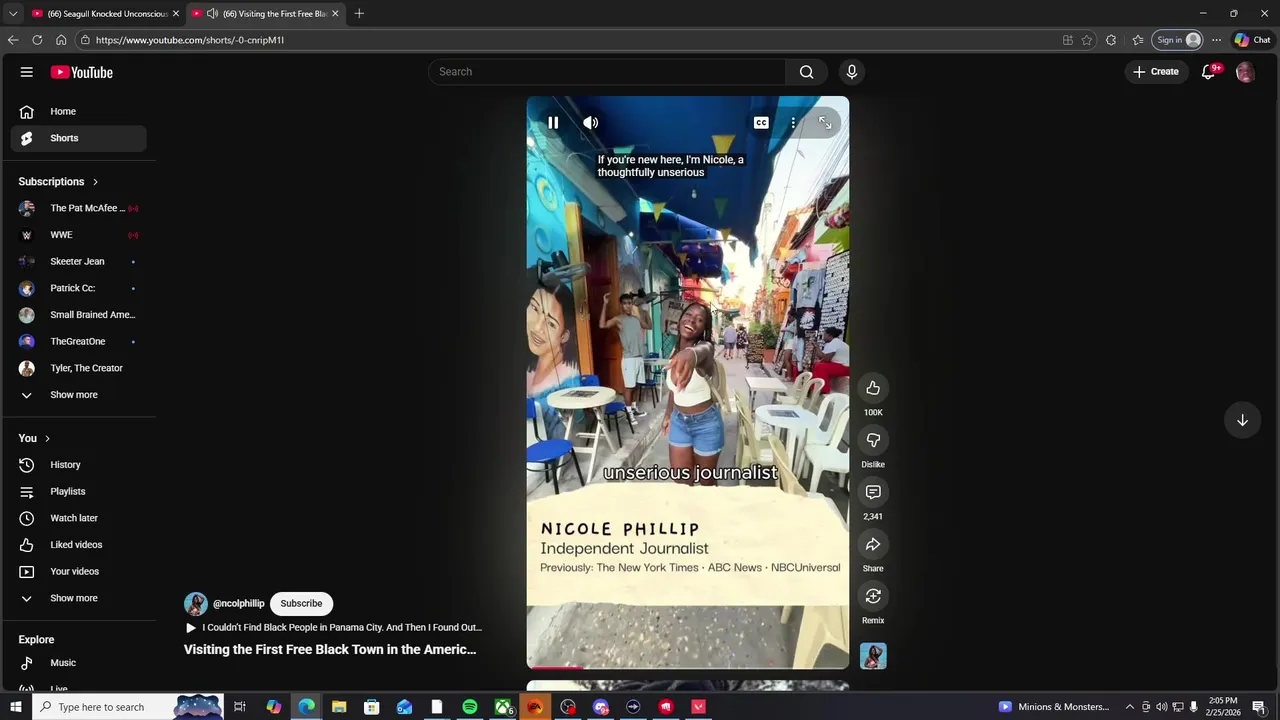1280x720 pixels.
Task: Refresh the page
Action: (37, 40)
